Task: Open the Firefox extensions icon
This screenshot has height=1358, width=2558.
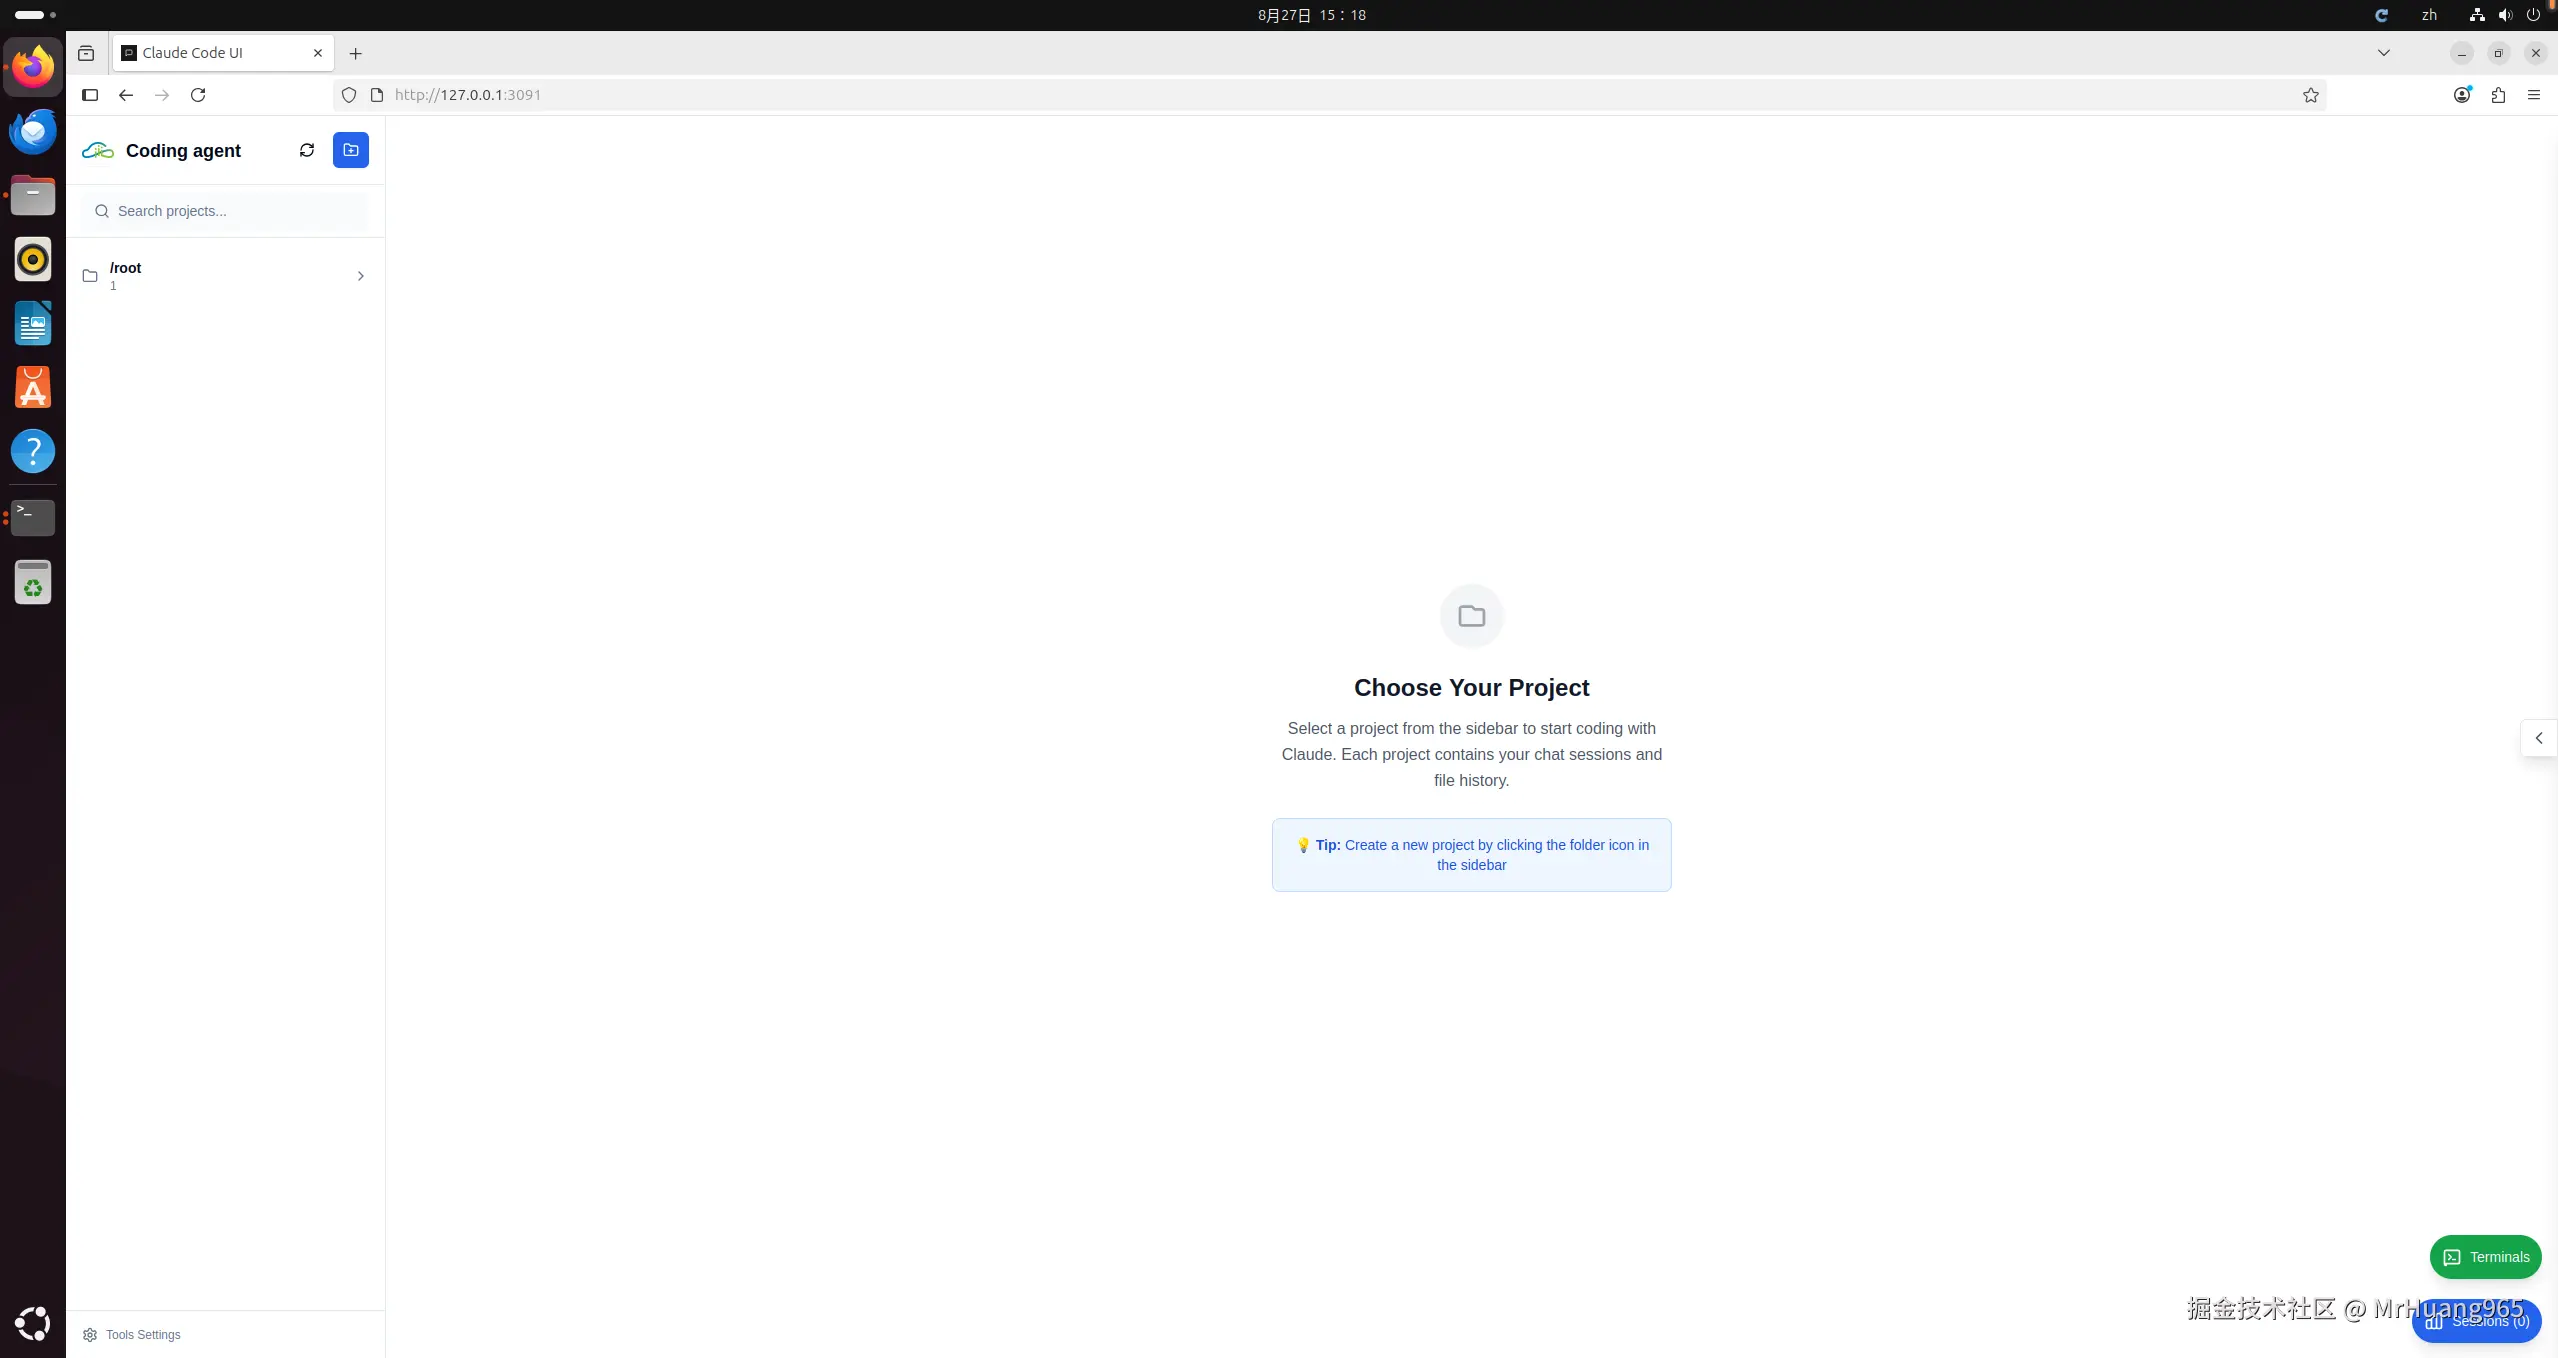Action: [x=2498, y=95]
